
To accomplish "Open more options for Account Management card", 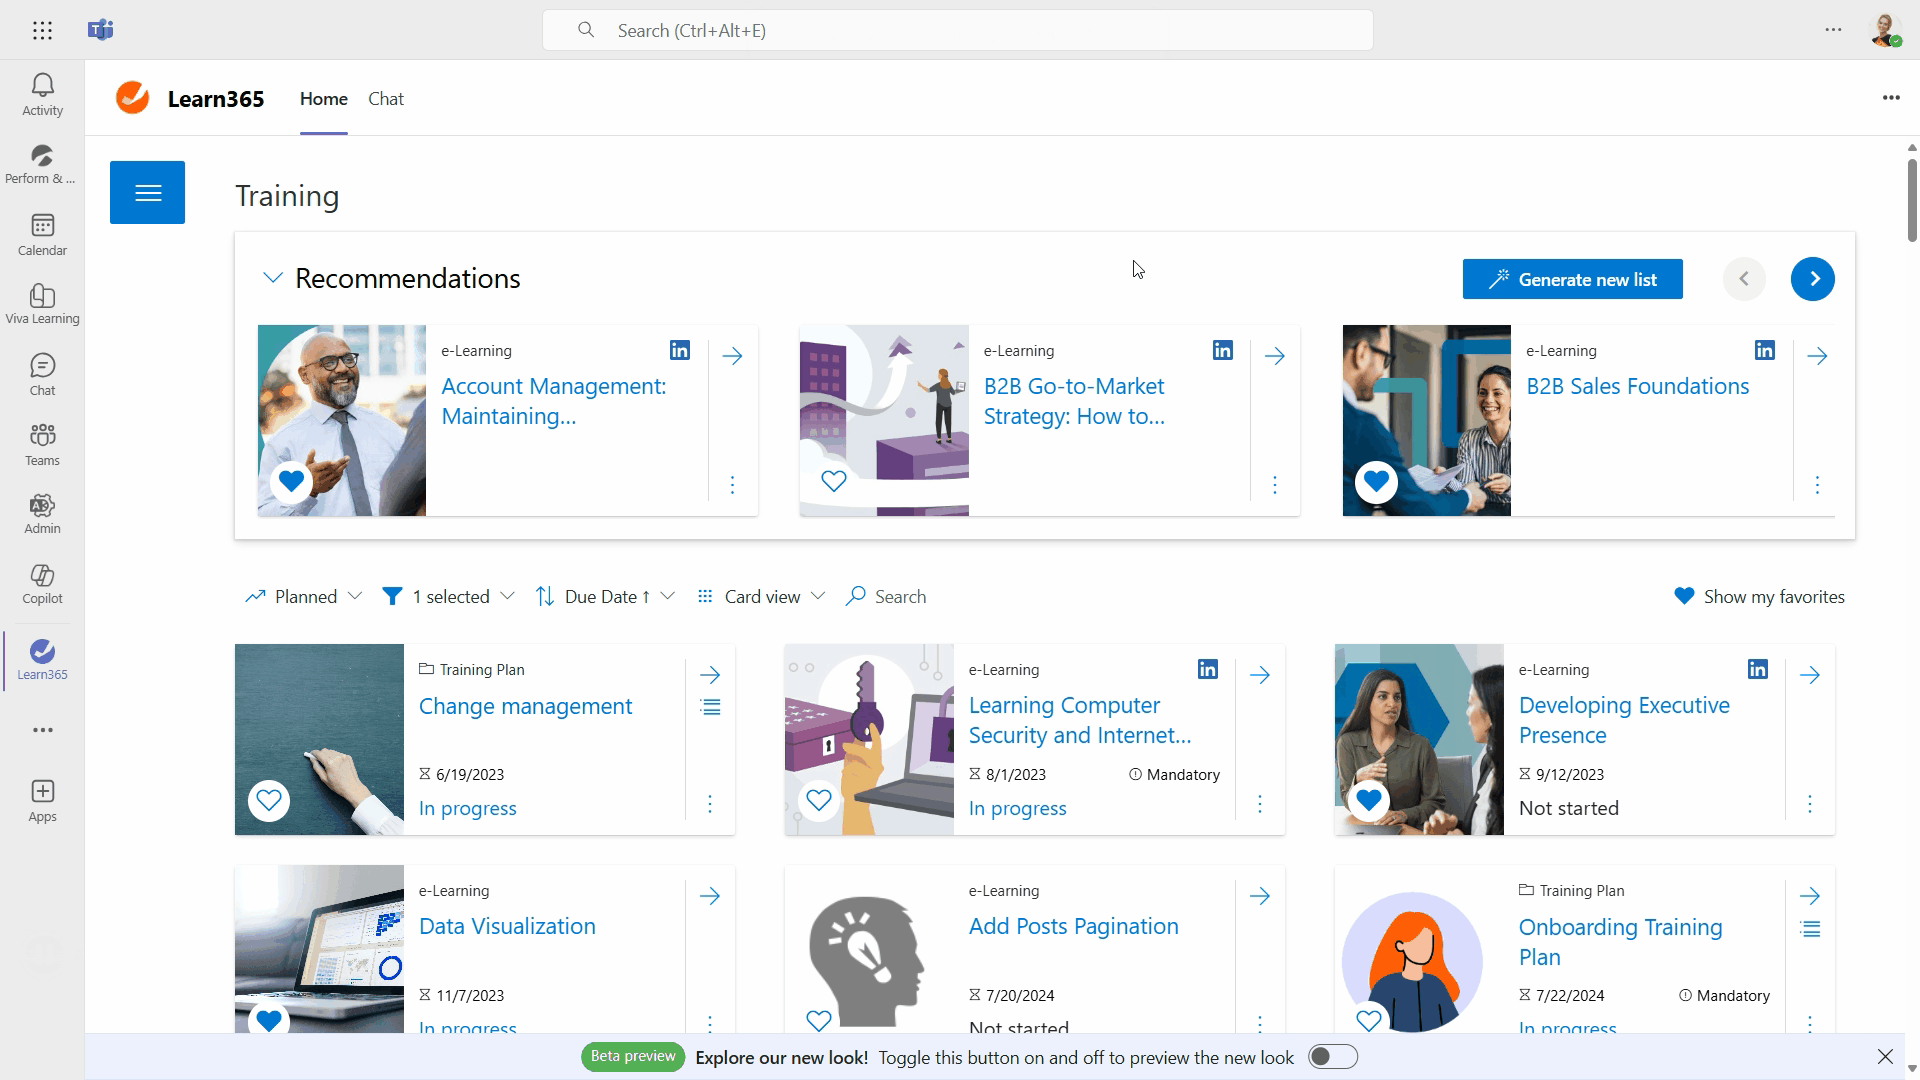I will 732,485.
